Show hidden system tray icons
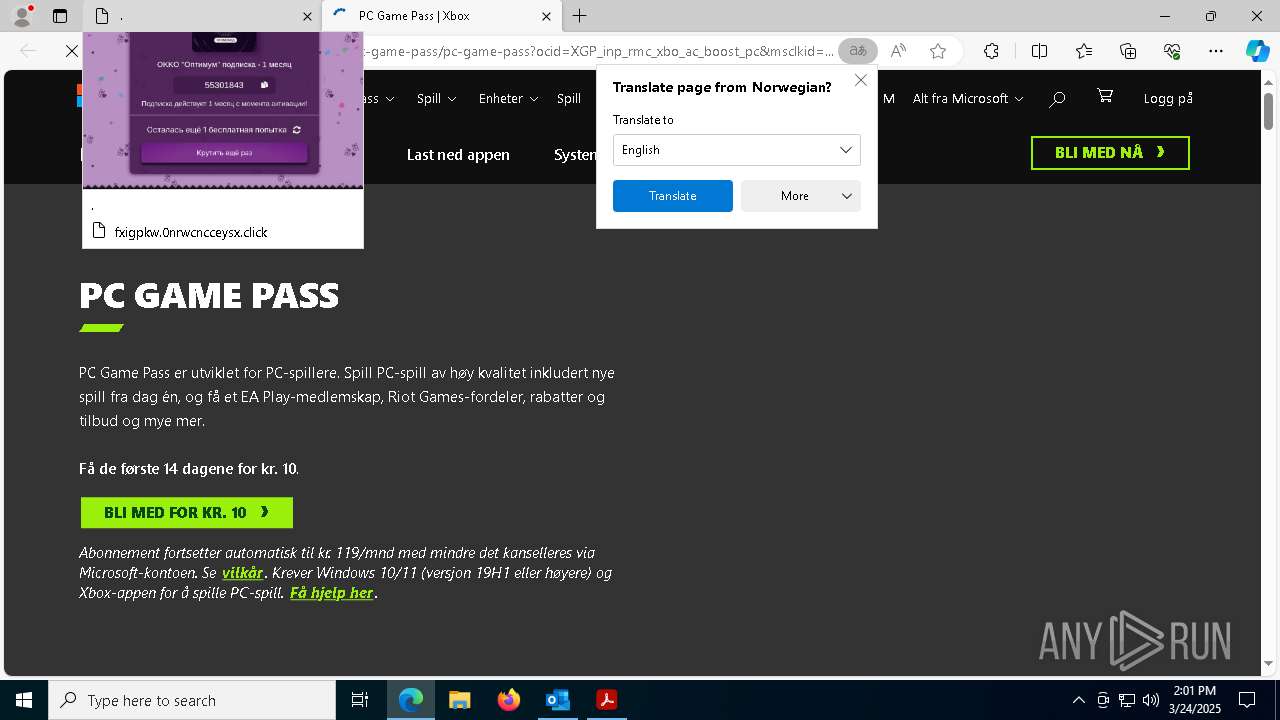The height and width of the screenshot is (720, 1280). [x=1078, y=700]
